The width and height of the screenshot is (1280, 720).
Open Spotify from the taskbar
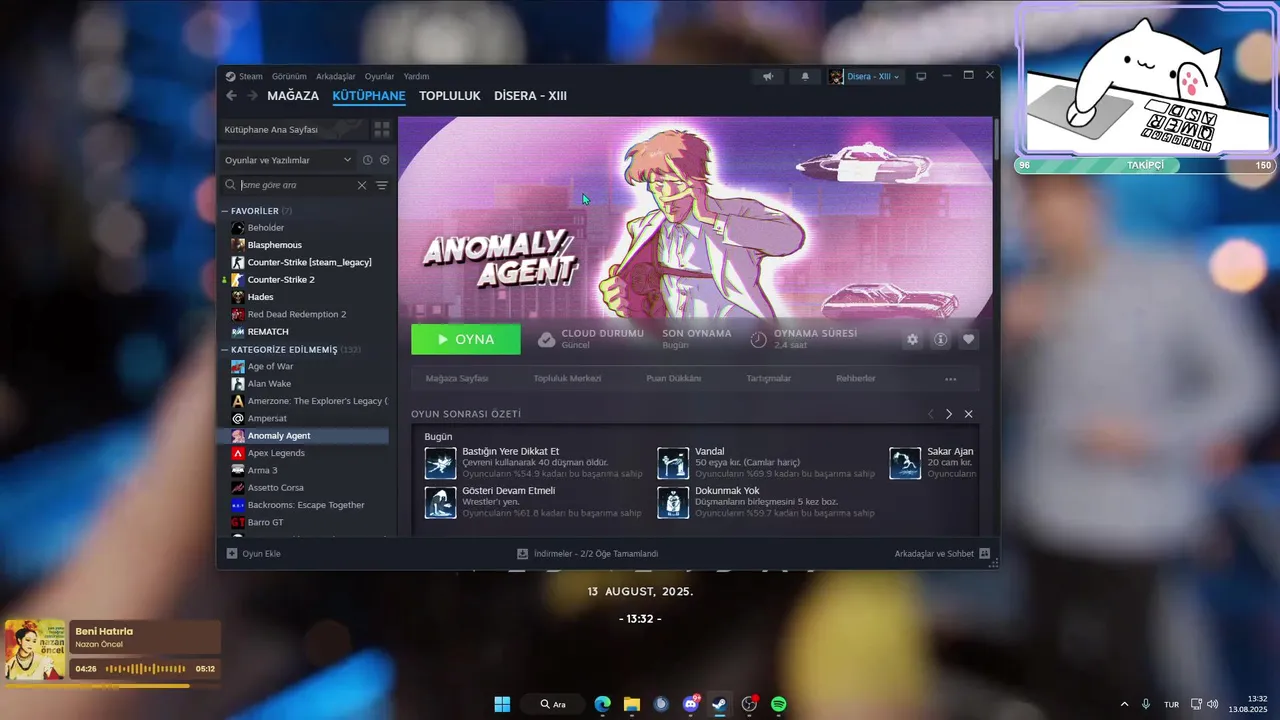[778, 704]
